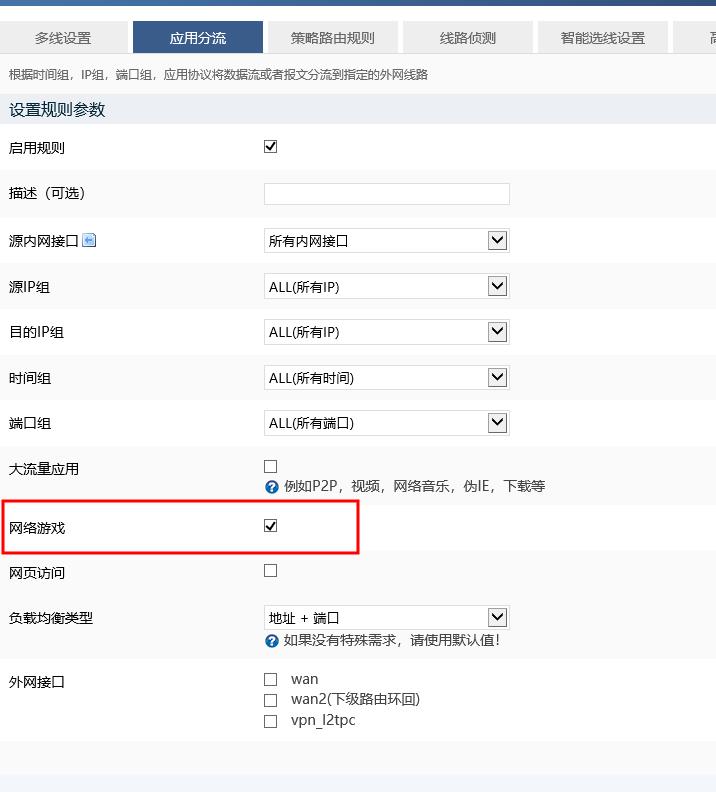Toggle the 网络游戏 checkbox
The image size is (716, 792).
point(270,526)
